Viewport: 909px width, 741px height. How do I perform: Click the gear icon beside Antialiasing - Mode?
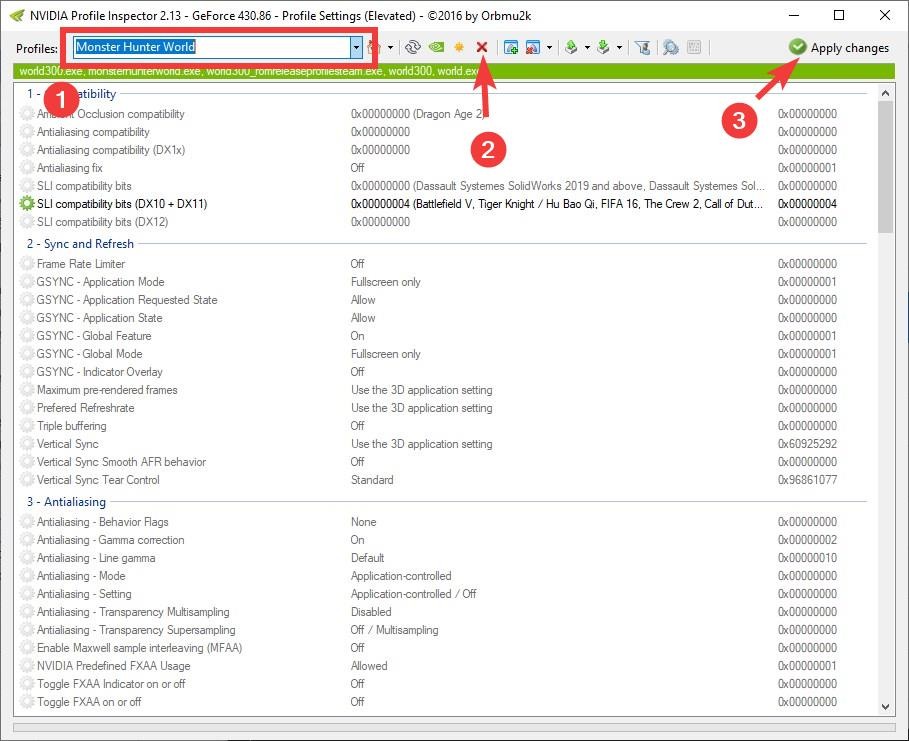[x=27, y=576]
